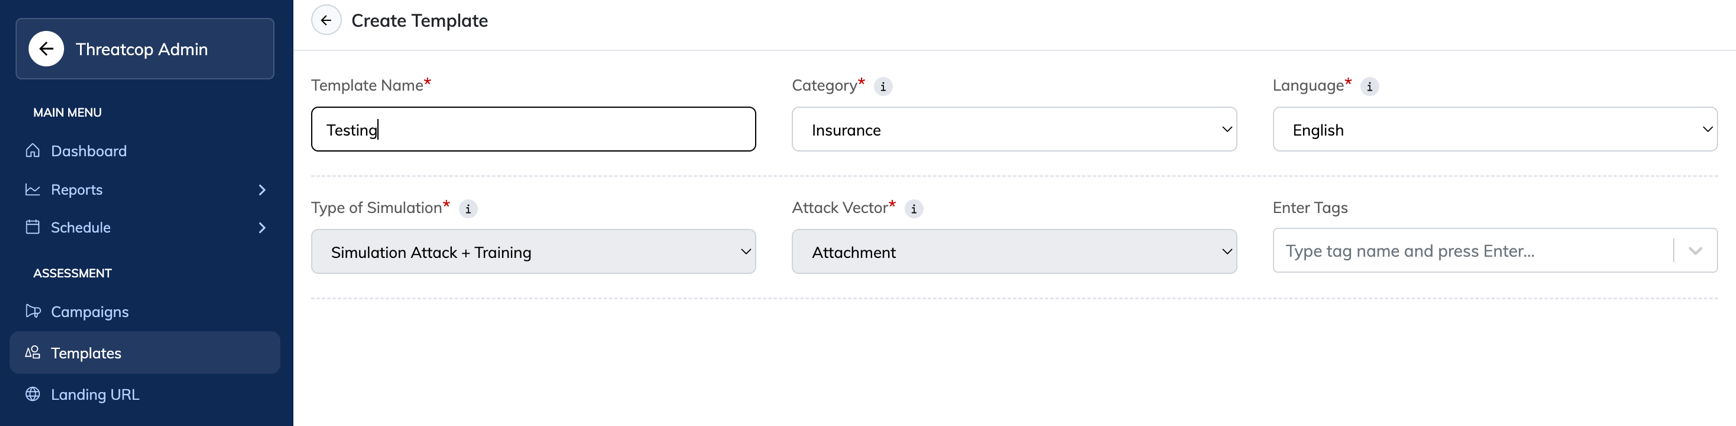Open the Type of Simulation dropdown
Image resolution: width=1736 pixels, height=426 pixels.
pyautogui.click(x=533, y=251)
